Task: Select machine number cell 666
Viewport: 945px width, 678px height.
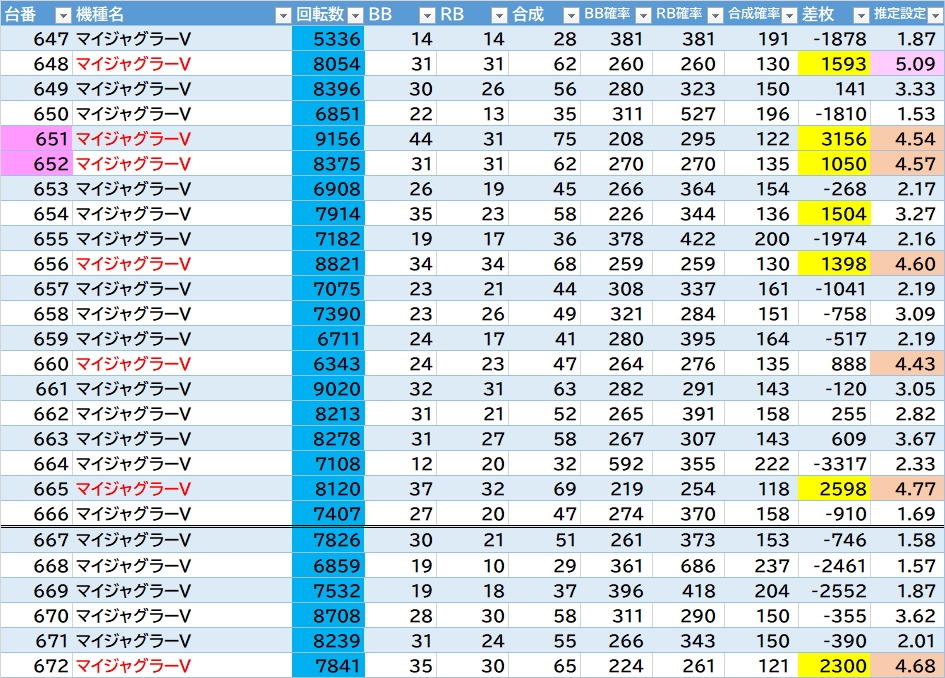Action: tap(37, 513)
